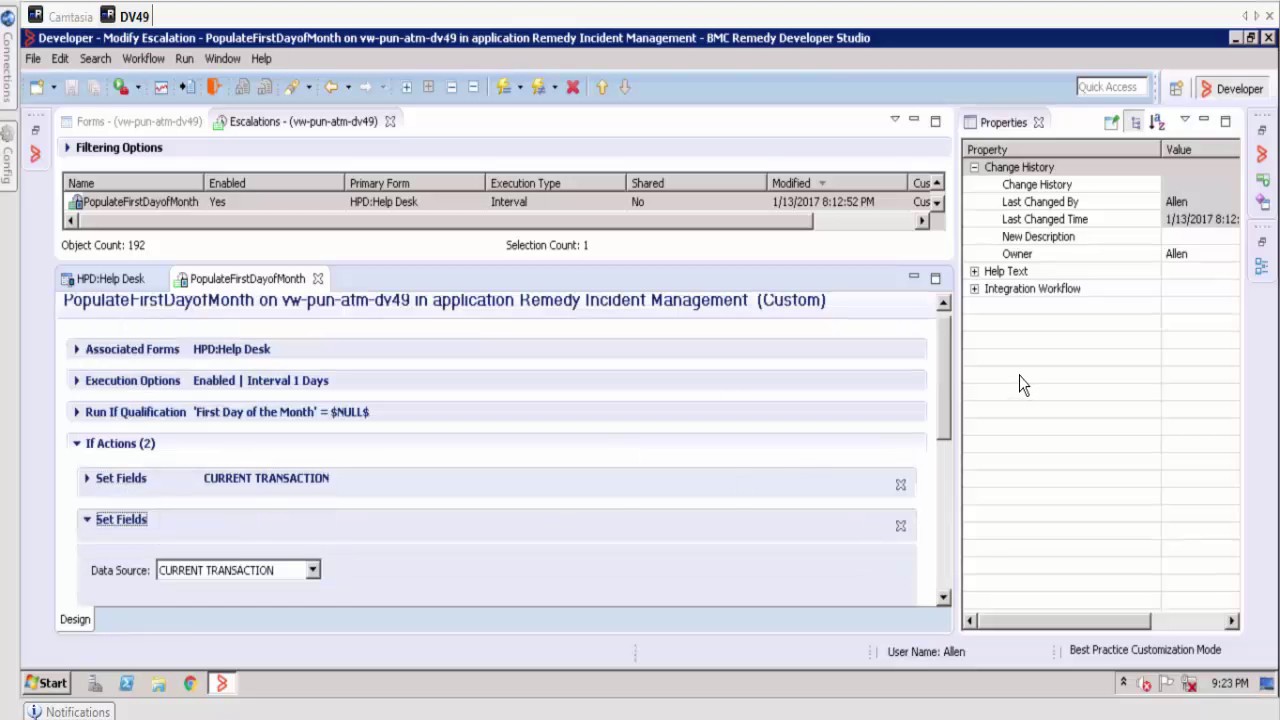The height and width of the screenshot is (720, 1280).
Task: Collapse Change History property group
Action: (x=974, y=168)
